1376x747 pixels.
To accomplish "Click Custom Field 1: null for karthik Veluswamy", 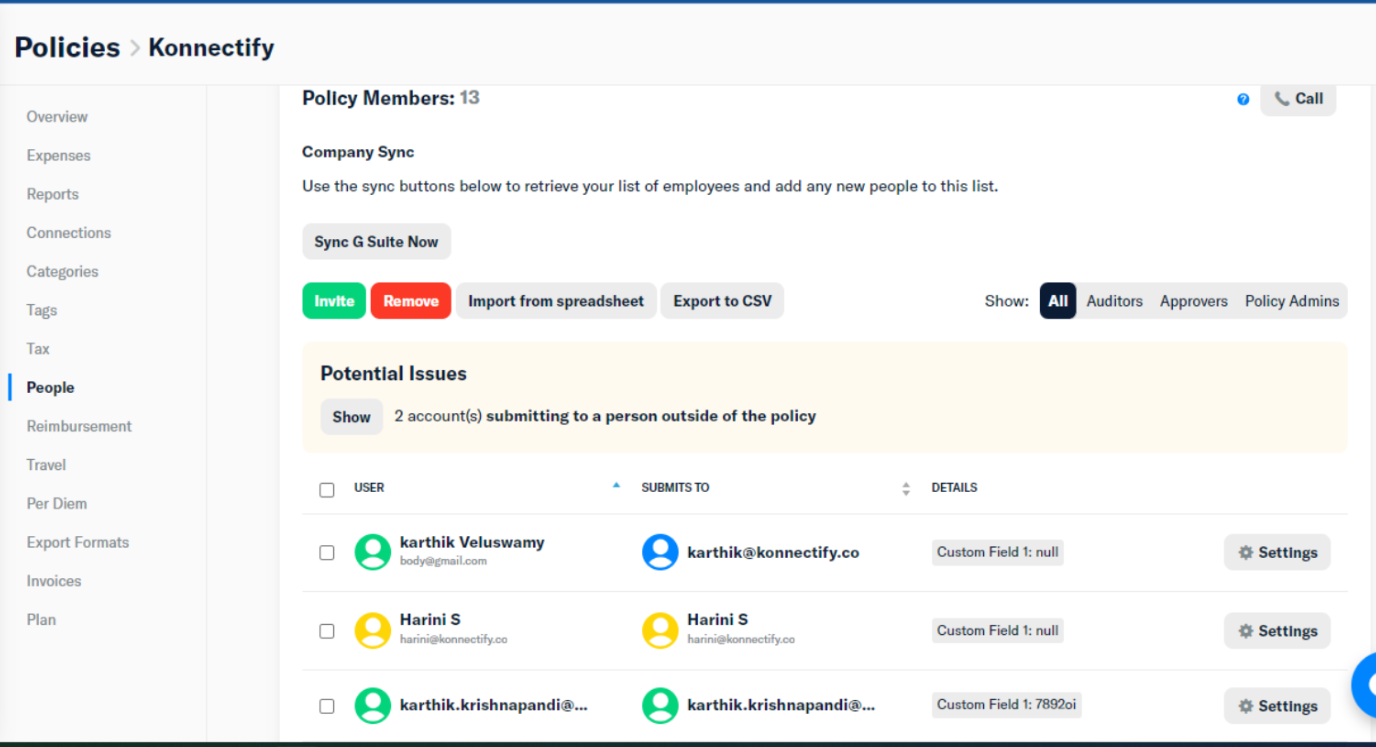I will pyautogui.click(x=998, y=552).
